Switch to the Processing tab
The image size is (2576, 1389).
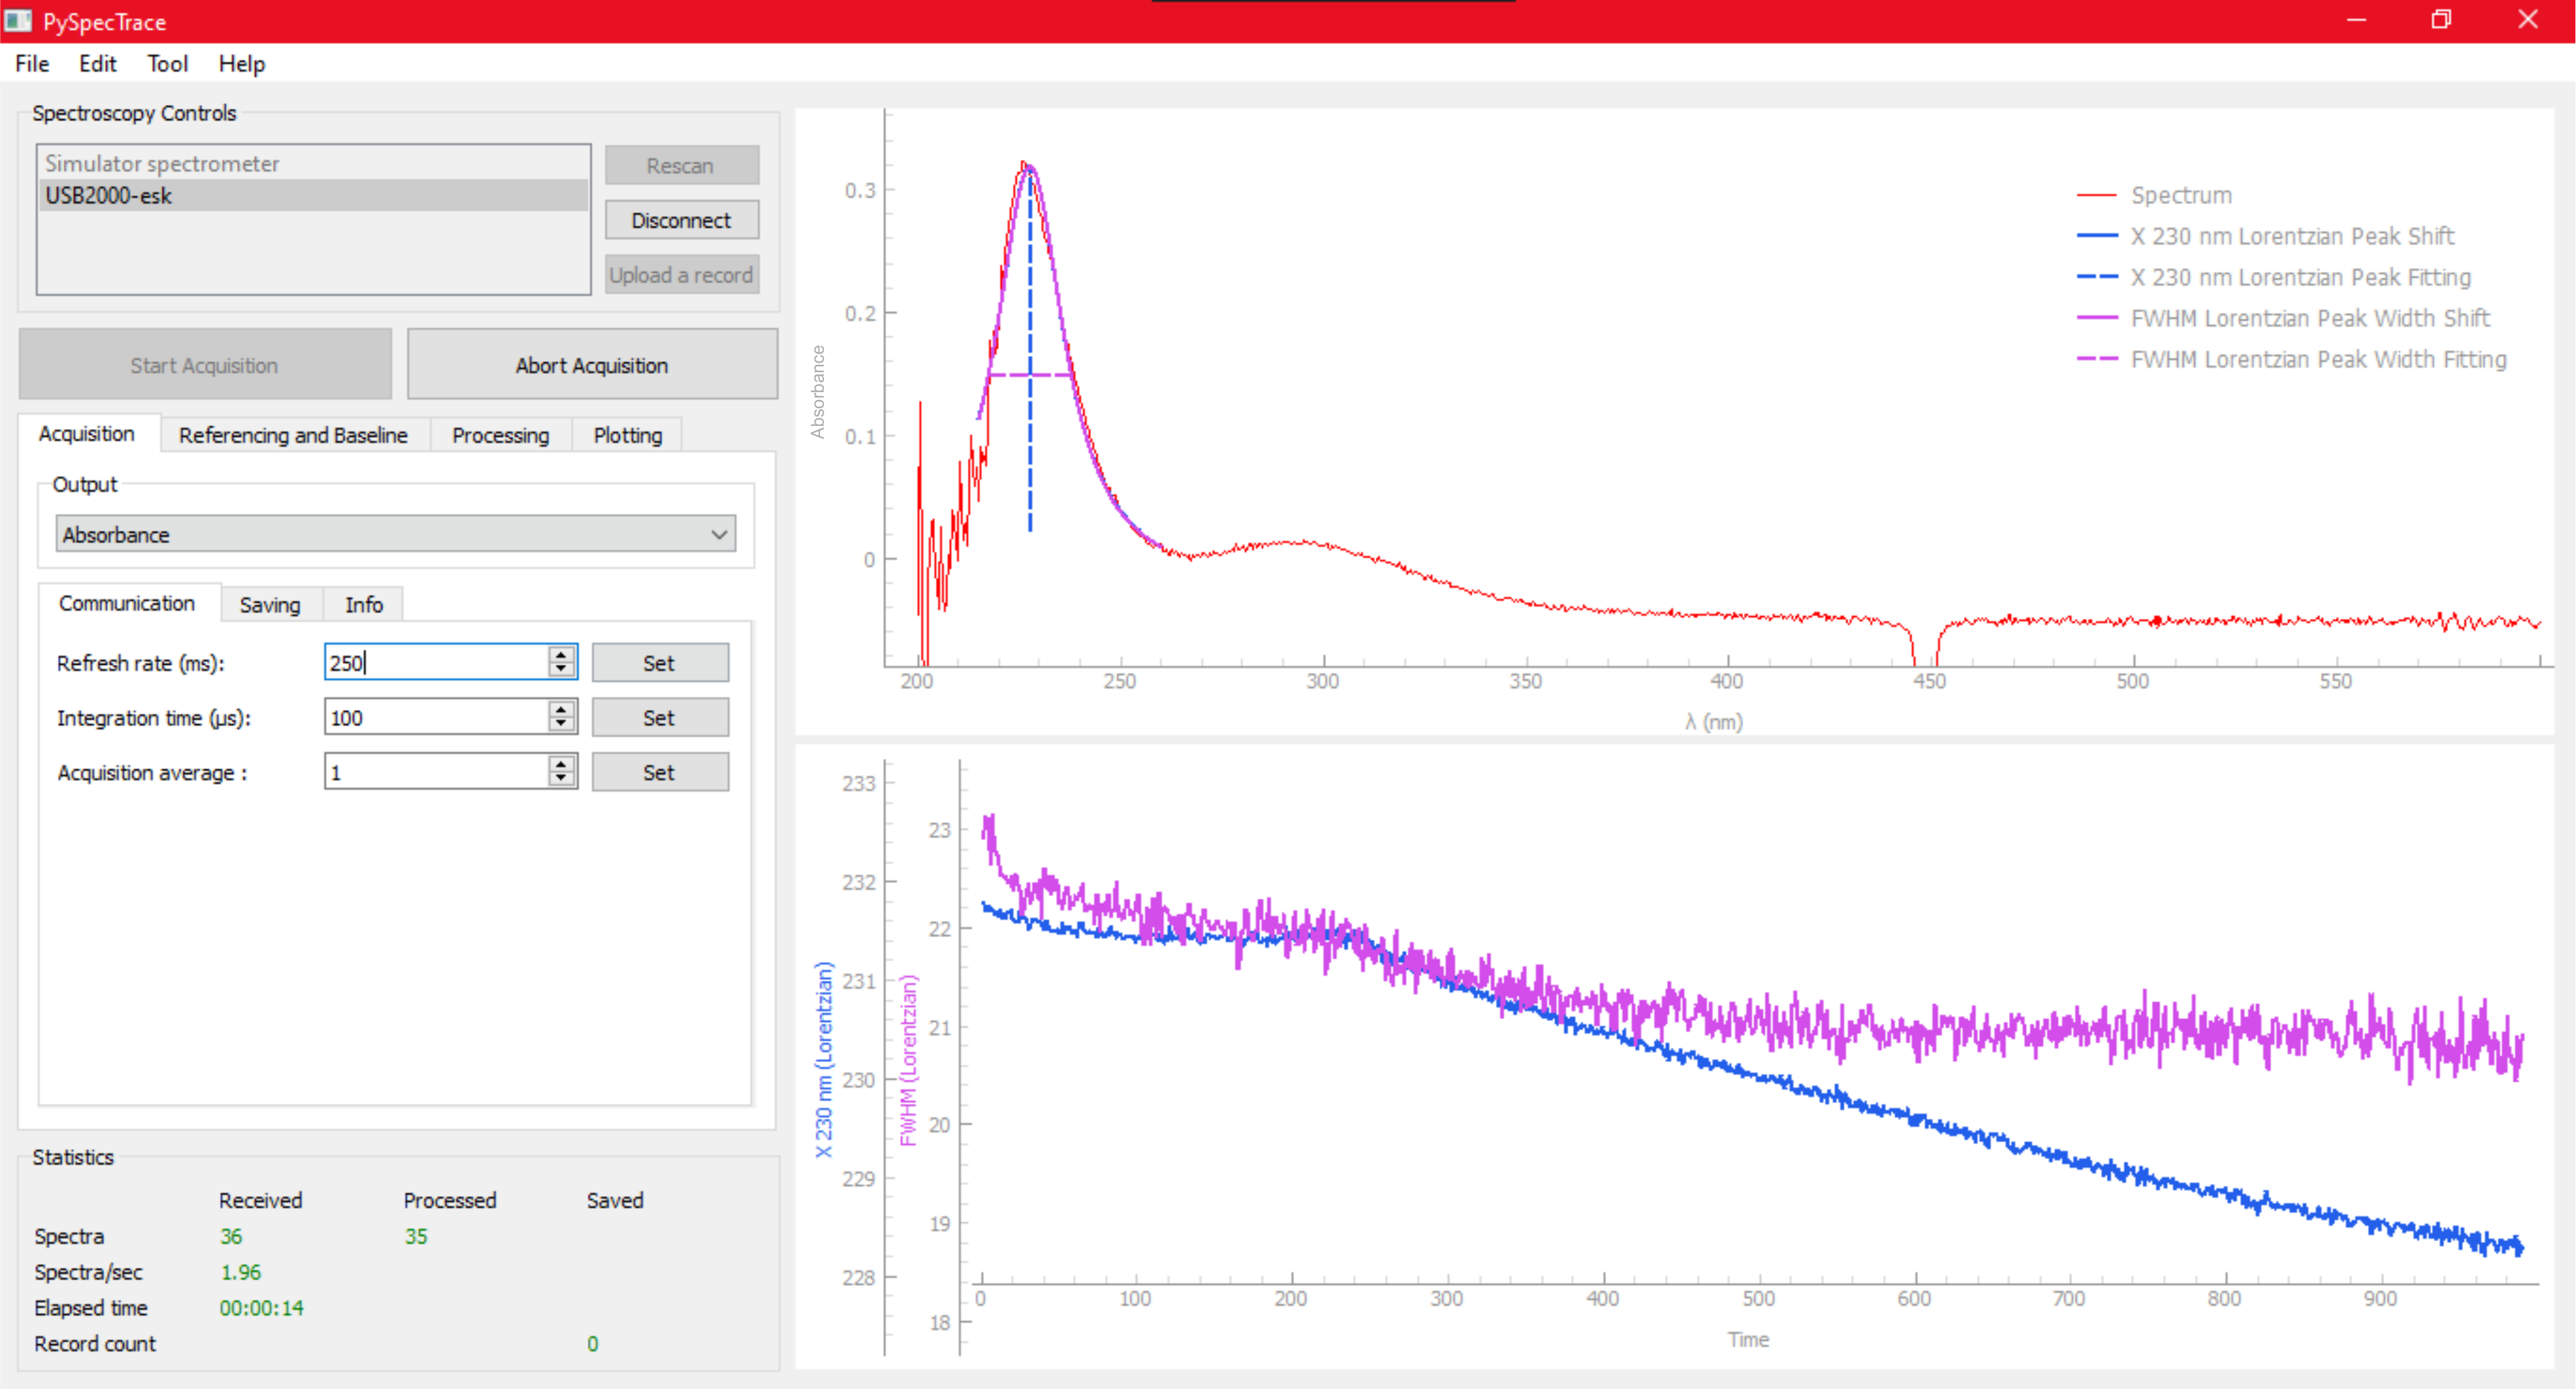(x=500, y=435)
